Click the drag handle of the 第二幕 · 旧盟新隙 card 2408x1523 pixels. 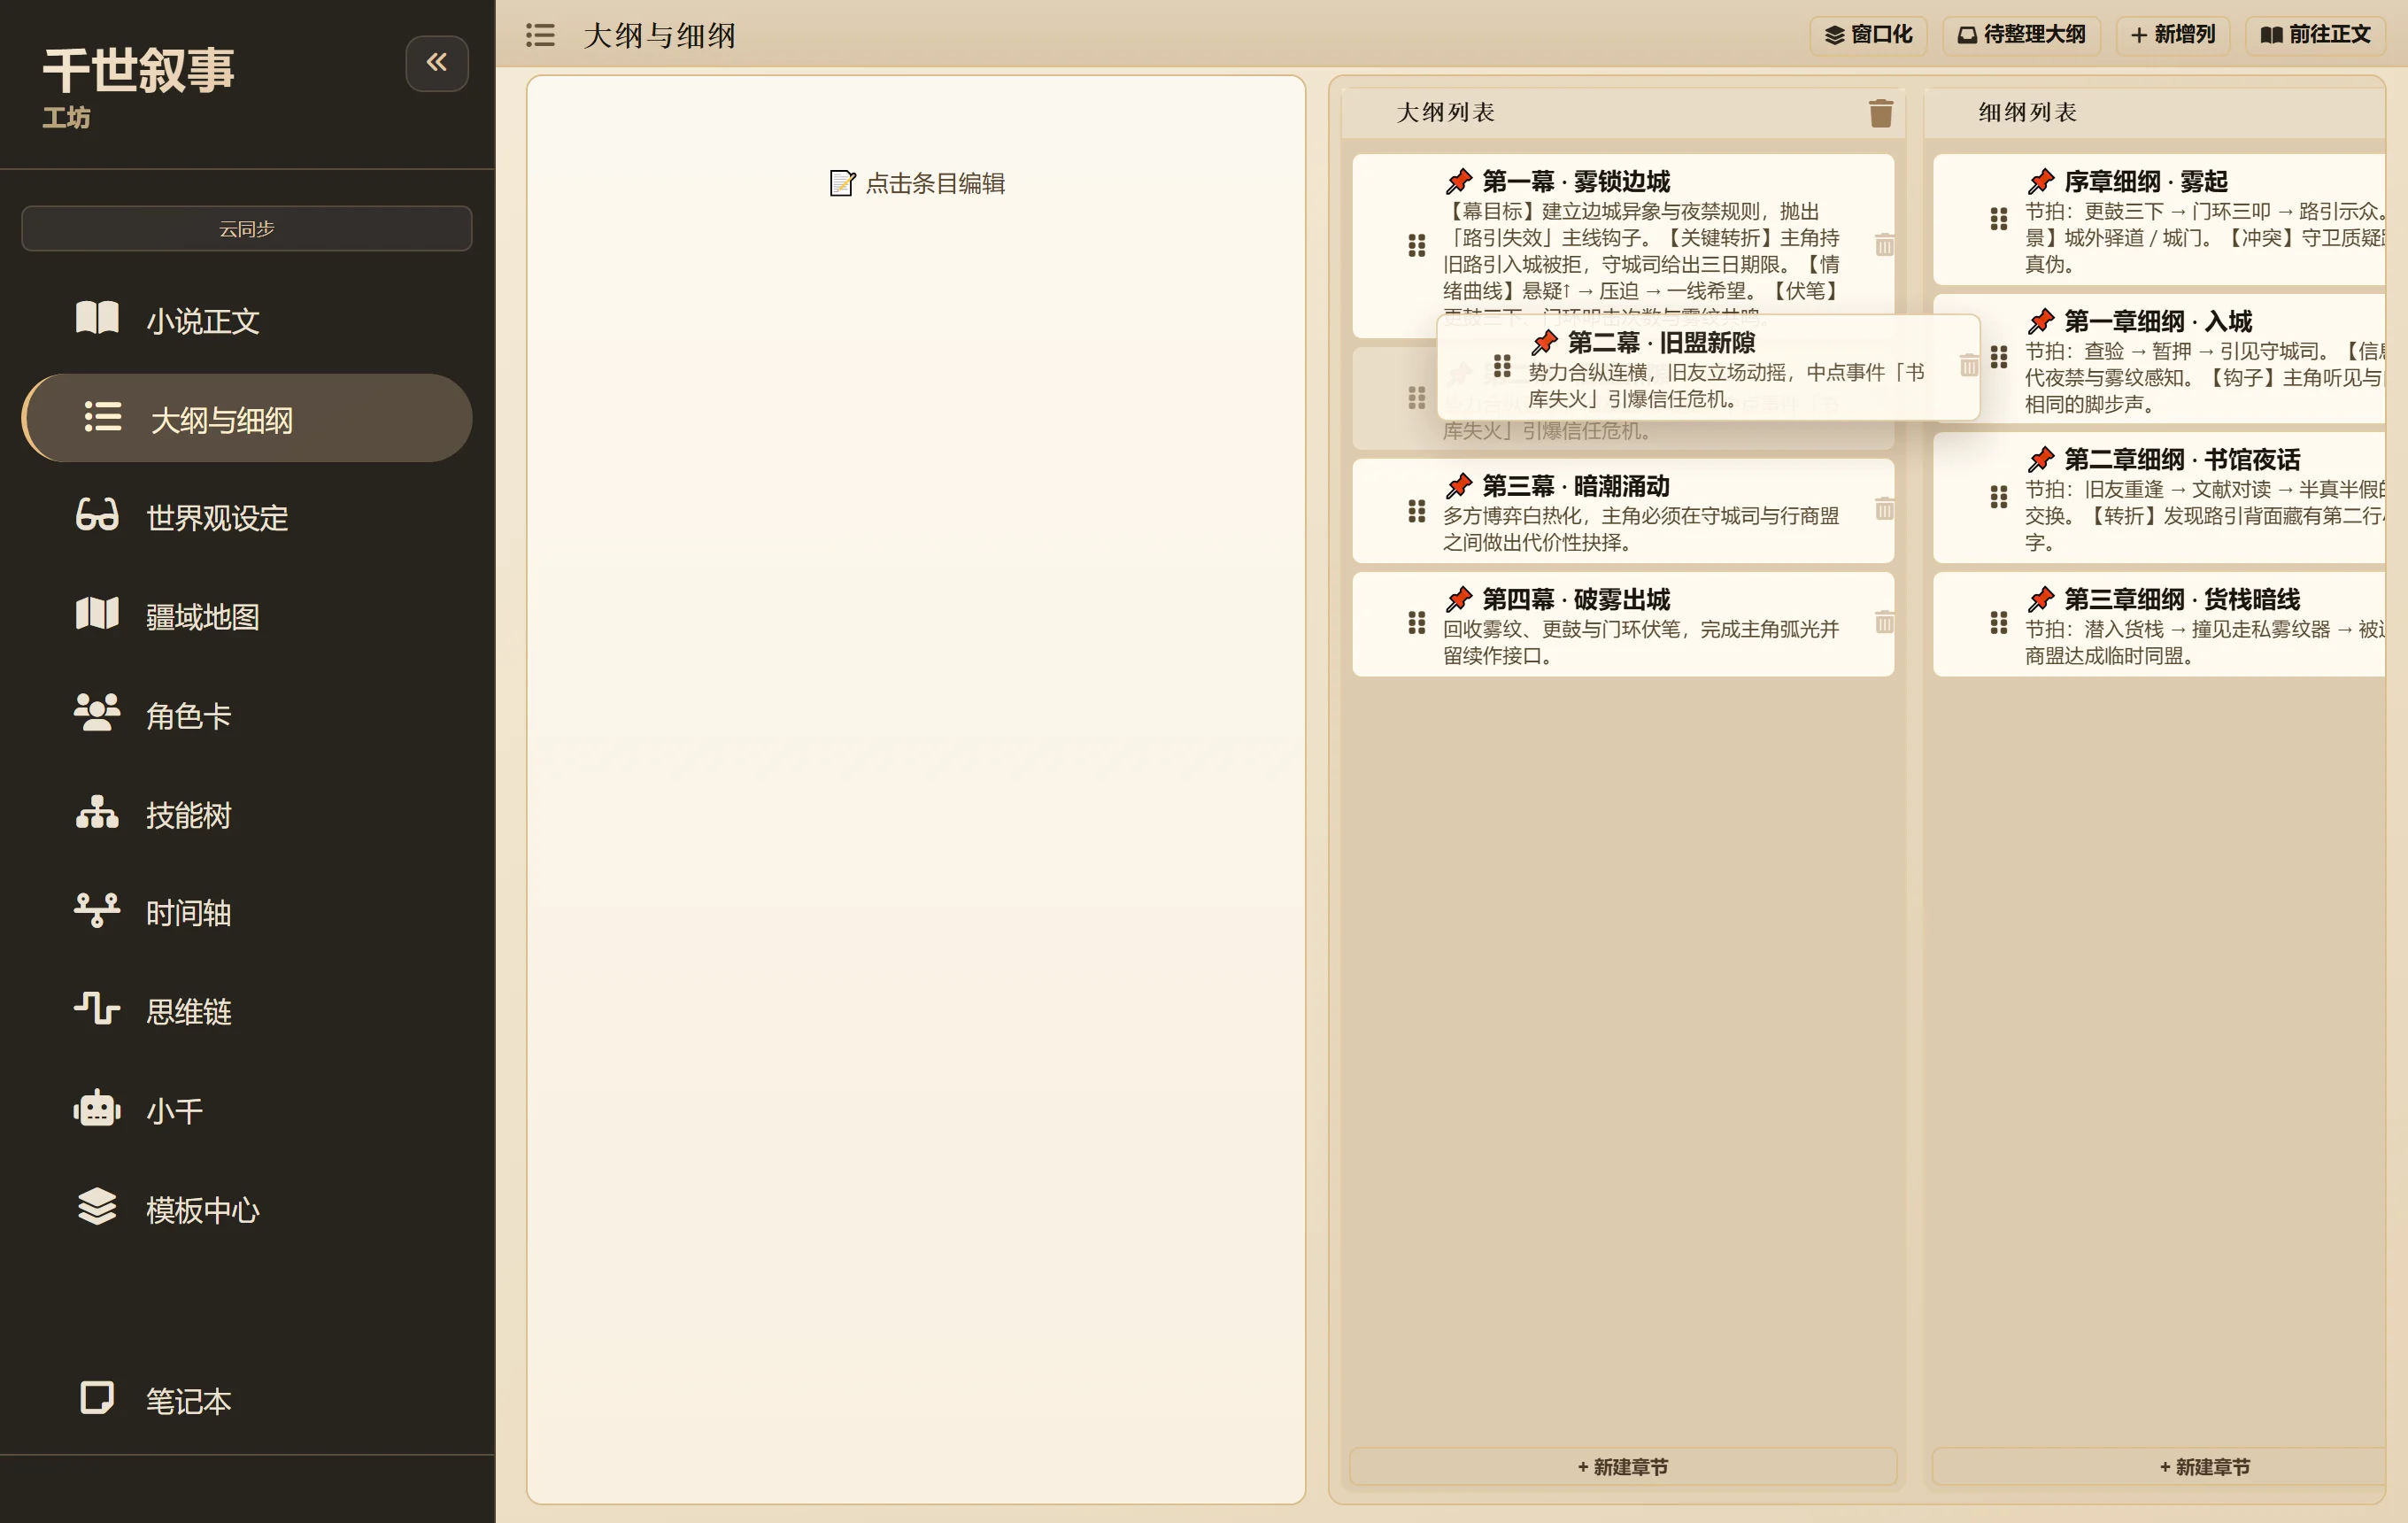1502,366
